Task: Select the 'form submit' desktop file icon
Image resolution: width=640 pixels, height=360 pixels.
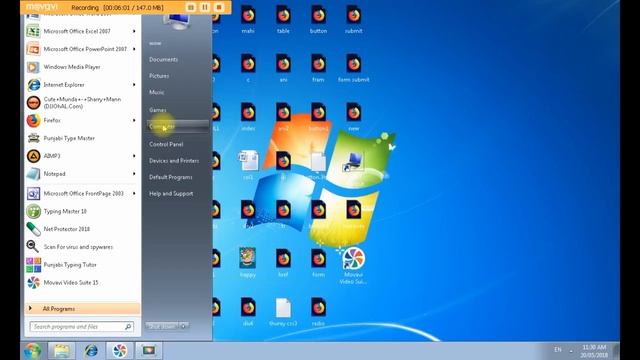Action: pyautogui.click(x=353, y=69)
